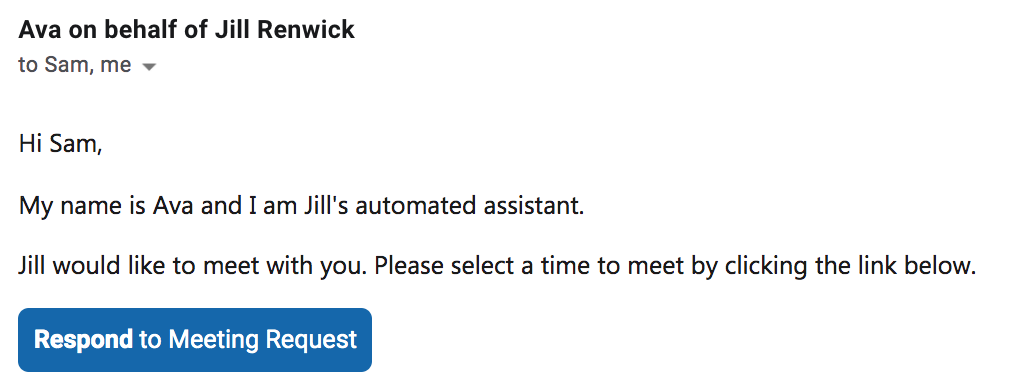Click the Respond to Meeting Request button
The width and height of the screenshot is (1022, 392).
click(195, 340)
